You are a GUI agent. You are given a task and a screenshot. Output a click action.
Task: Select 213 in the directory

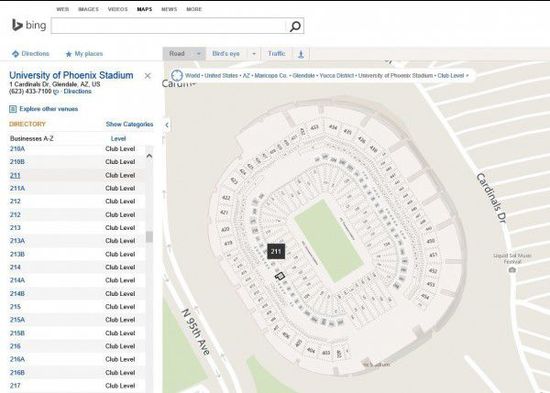(x=15, y=228)
